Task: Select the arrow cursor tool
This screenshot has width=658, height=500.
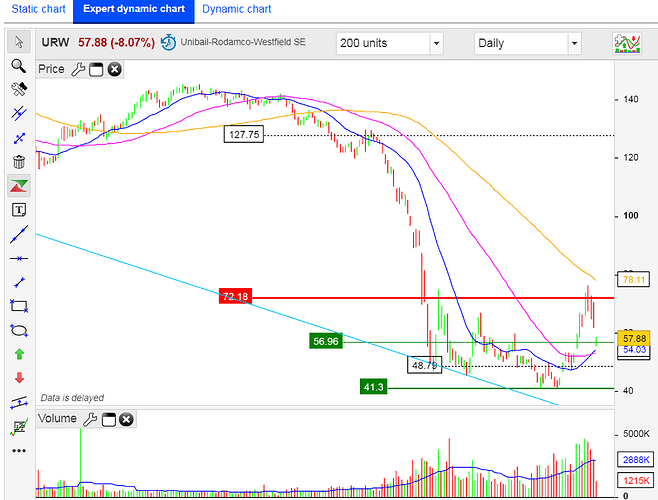Action: pos(18,42)
